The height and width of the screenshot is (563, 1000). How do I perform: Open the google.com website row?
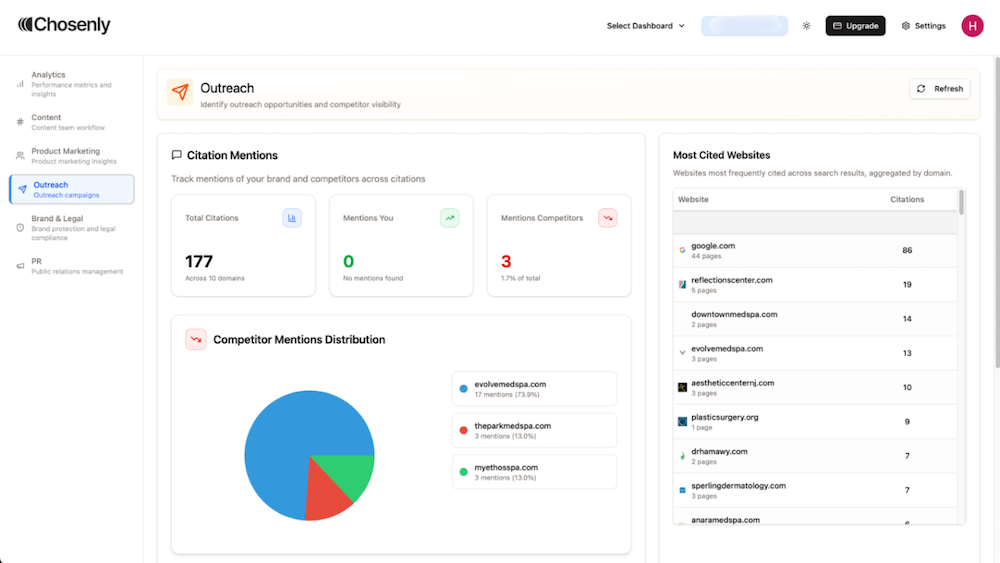[x=815, y=250]
